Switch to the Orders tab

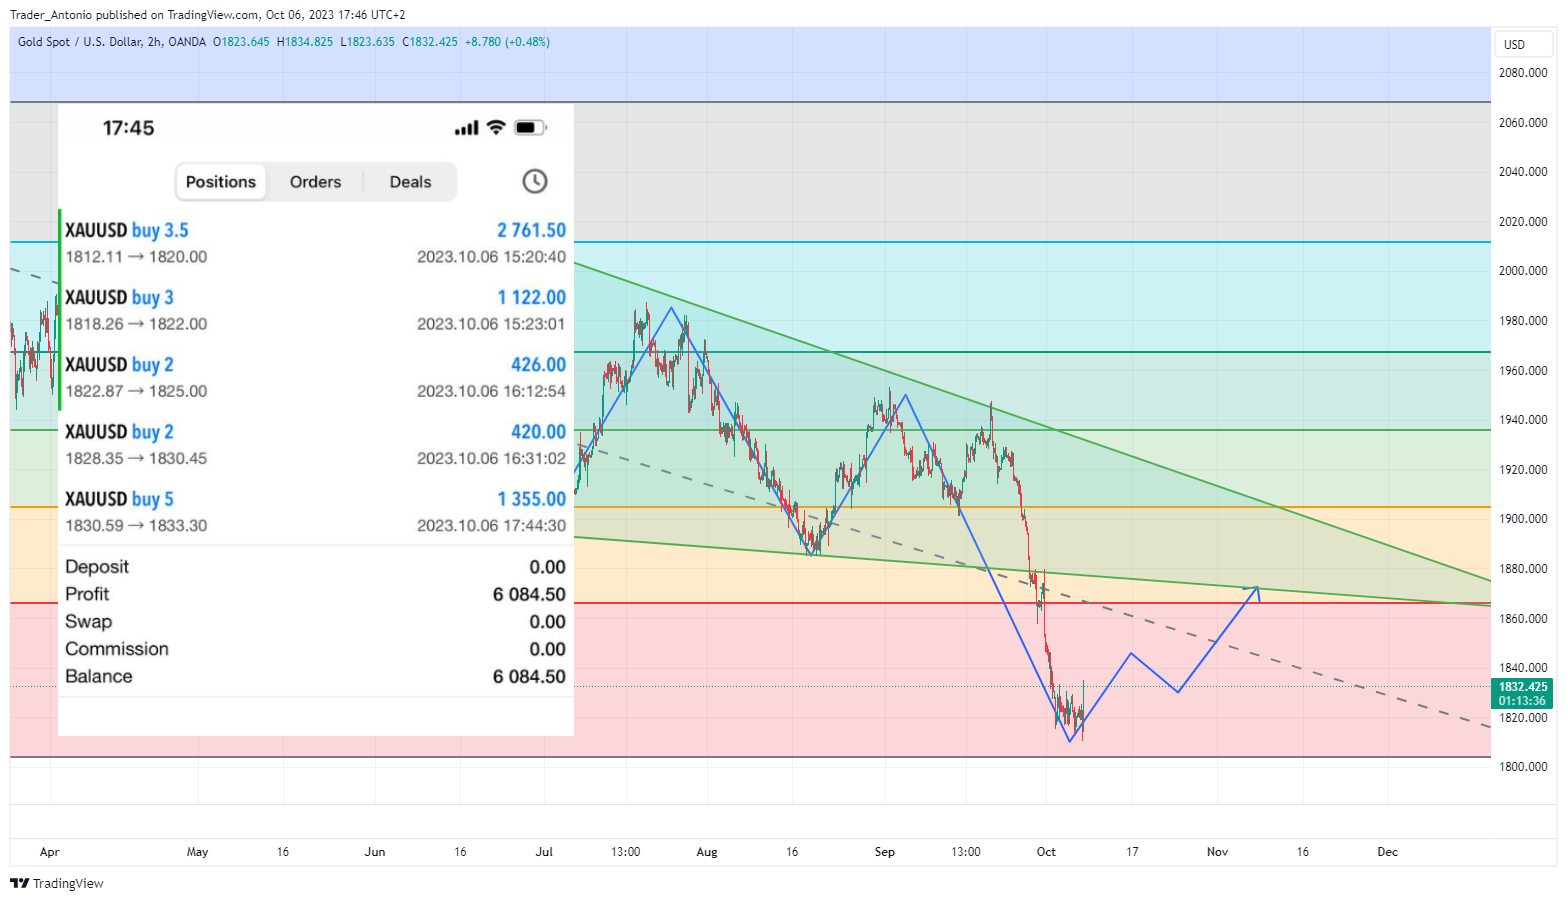point(315,182)
